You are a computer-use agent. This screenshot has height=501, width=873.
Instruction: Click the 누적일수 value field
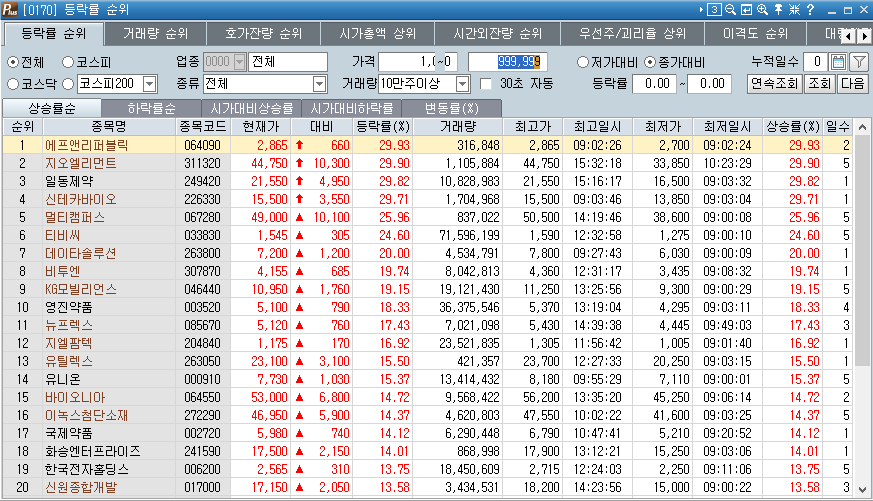tap(816, 62)
